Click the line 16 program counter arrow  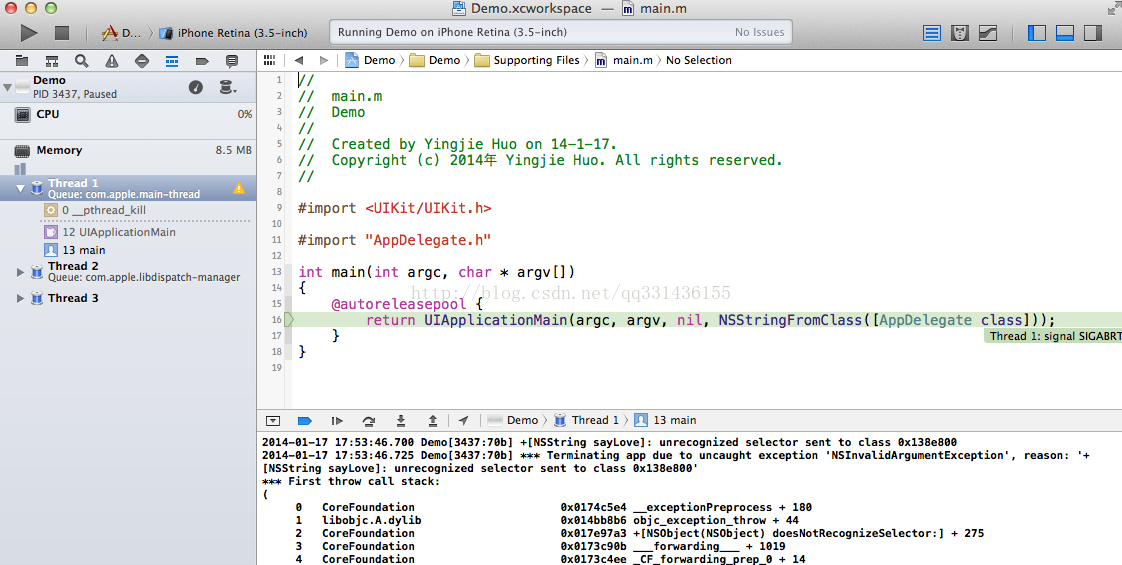pos(289,320)
